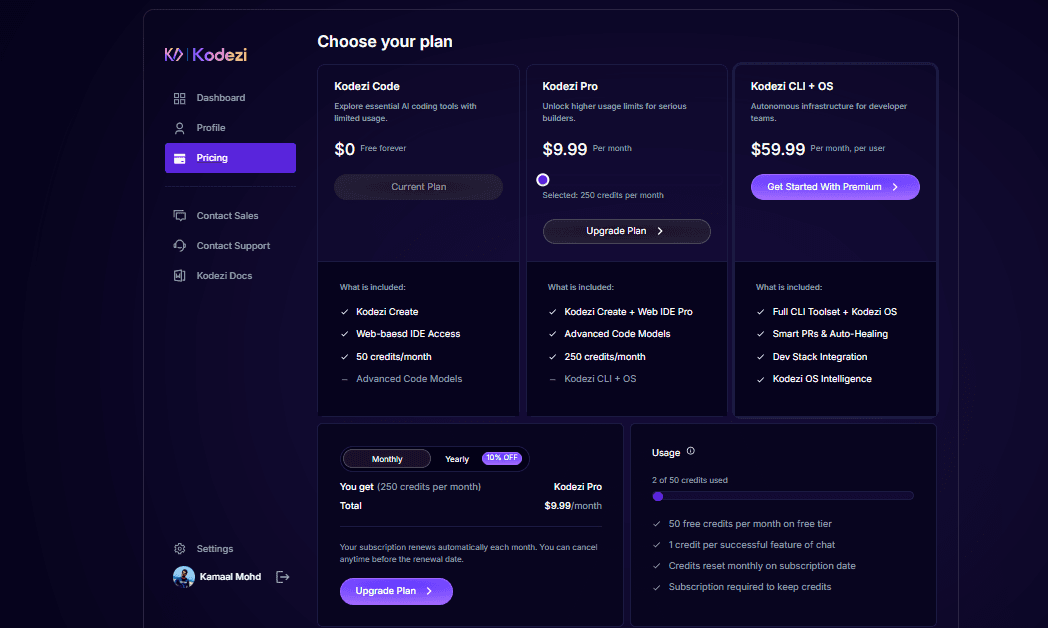This screenshot has width=1048, height=628.
Task: Select the 250 credits per month radio button
Action: 543,179
